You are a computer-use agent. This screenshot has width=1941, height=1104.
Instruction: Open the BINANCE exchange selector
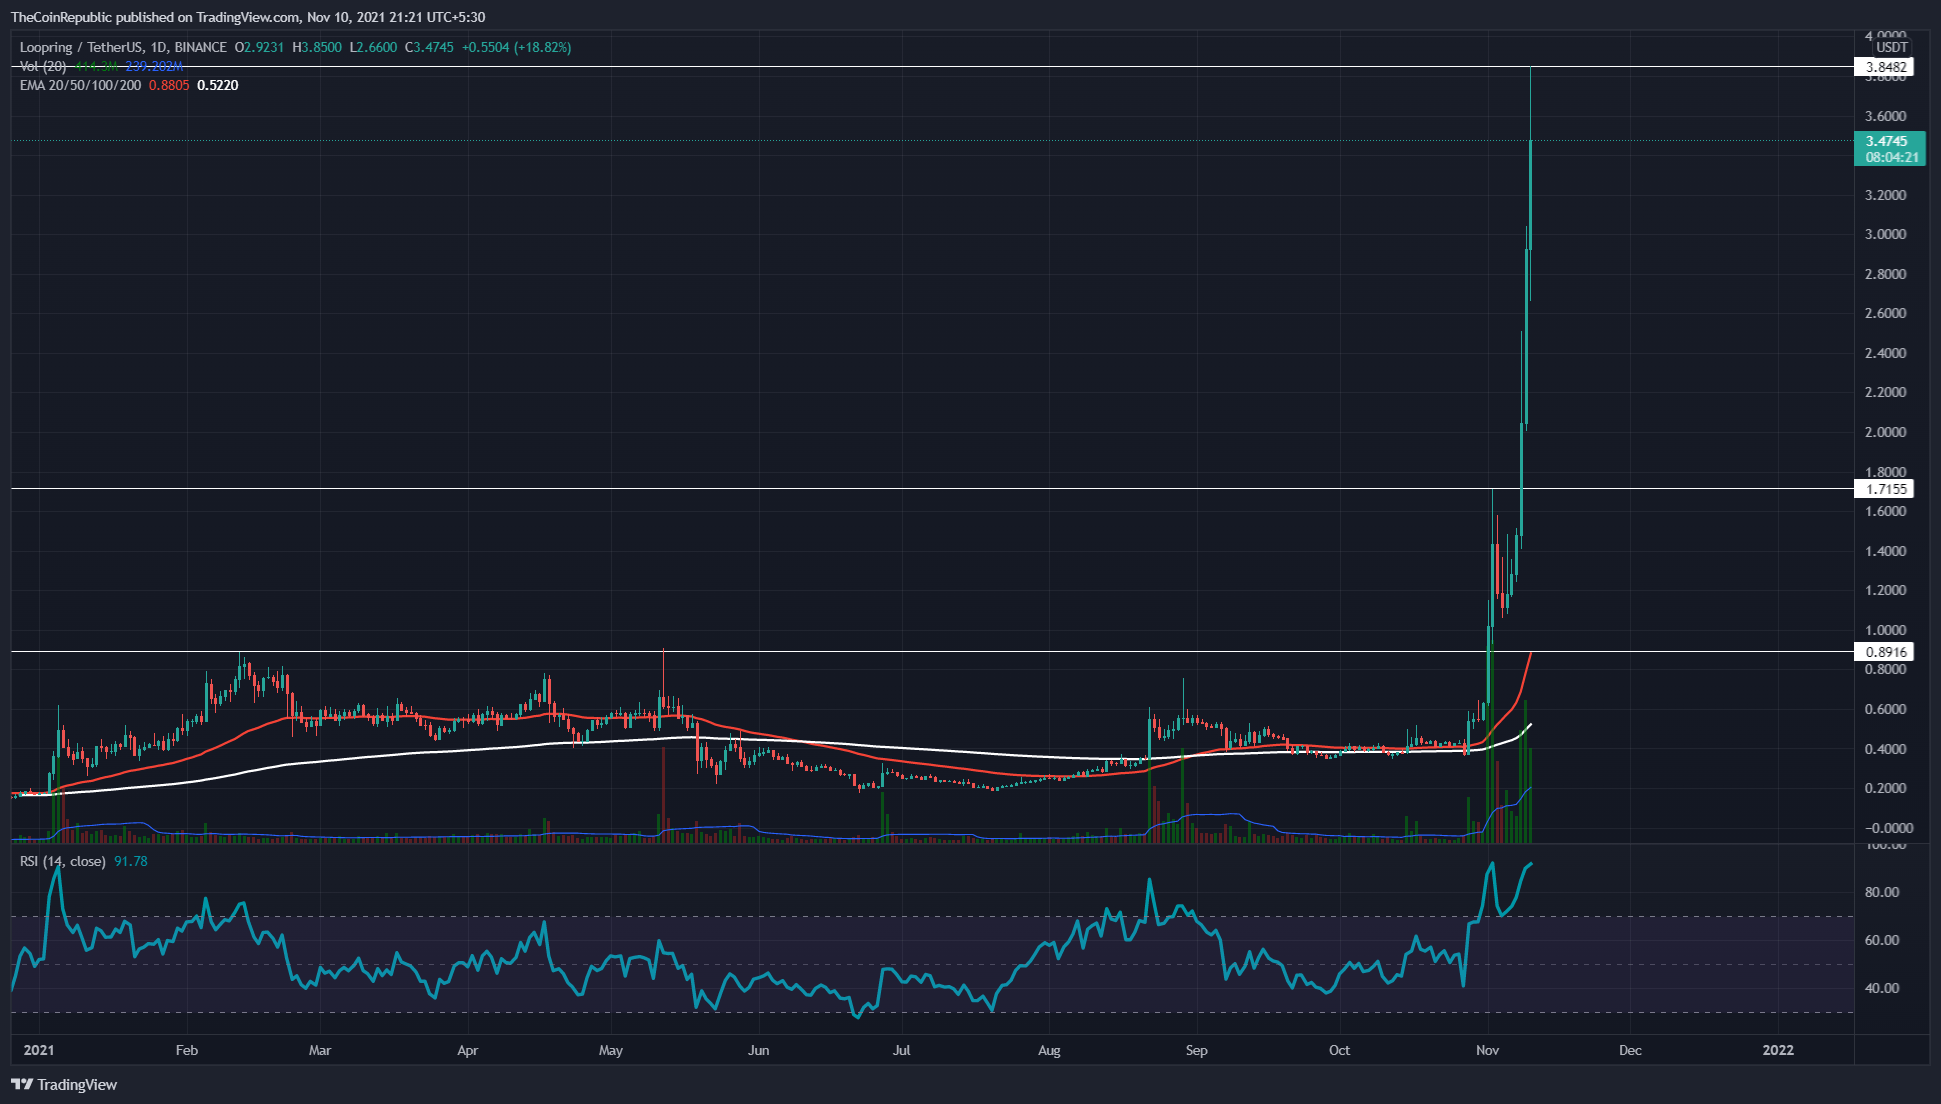[x=200, y=47]
